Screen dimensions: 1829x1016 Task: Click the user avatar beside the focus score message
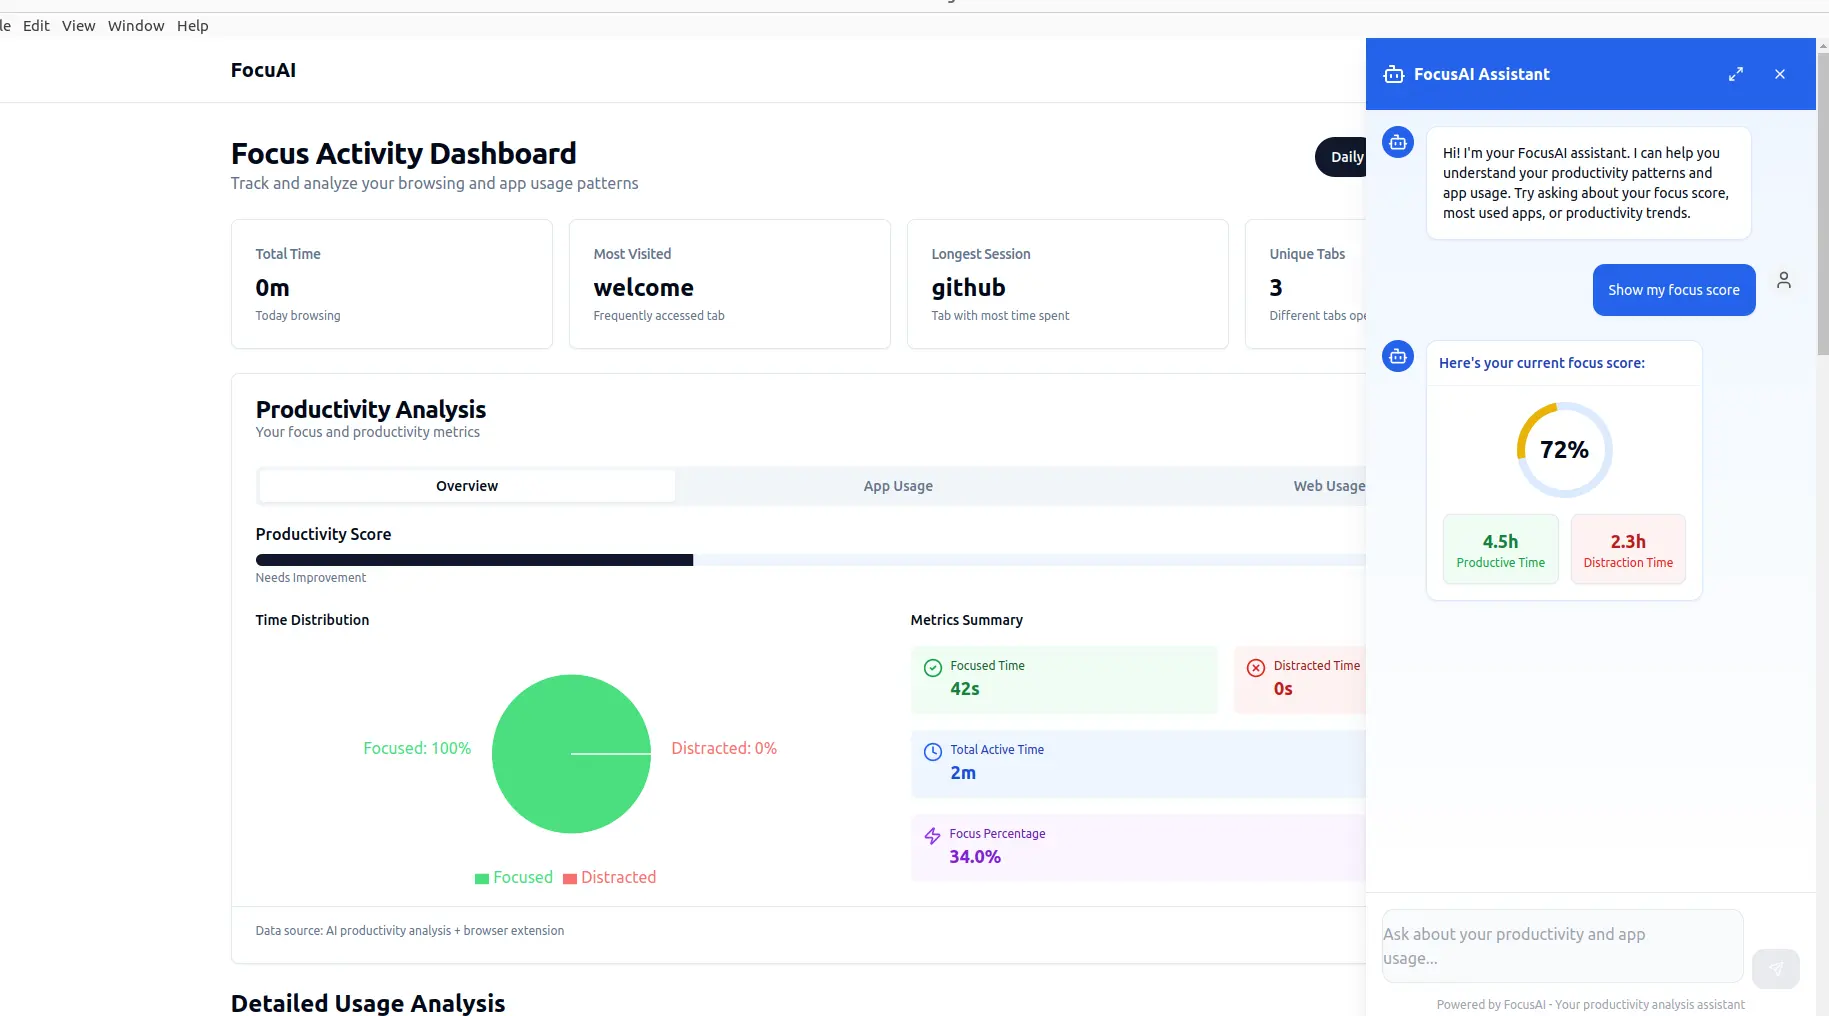tap(1785, 280)
